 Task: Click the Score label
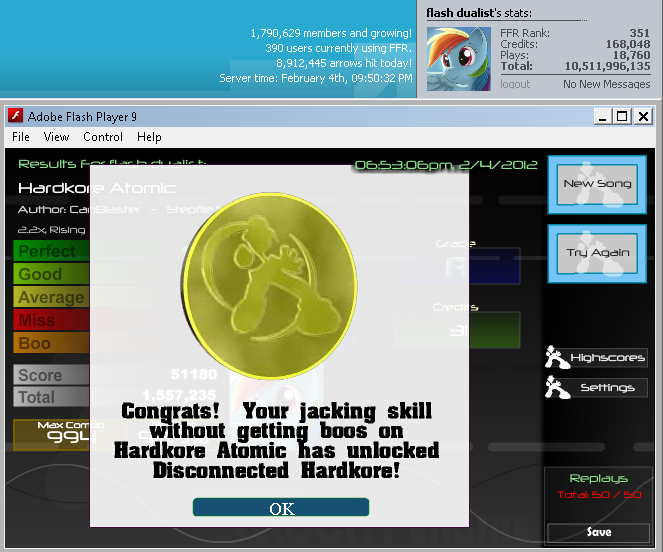pyautogui.click(x=40, y=375)
